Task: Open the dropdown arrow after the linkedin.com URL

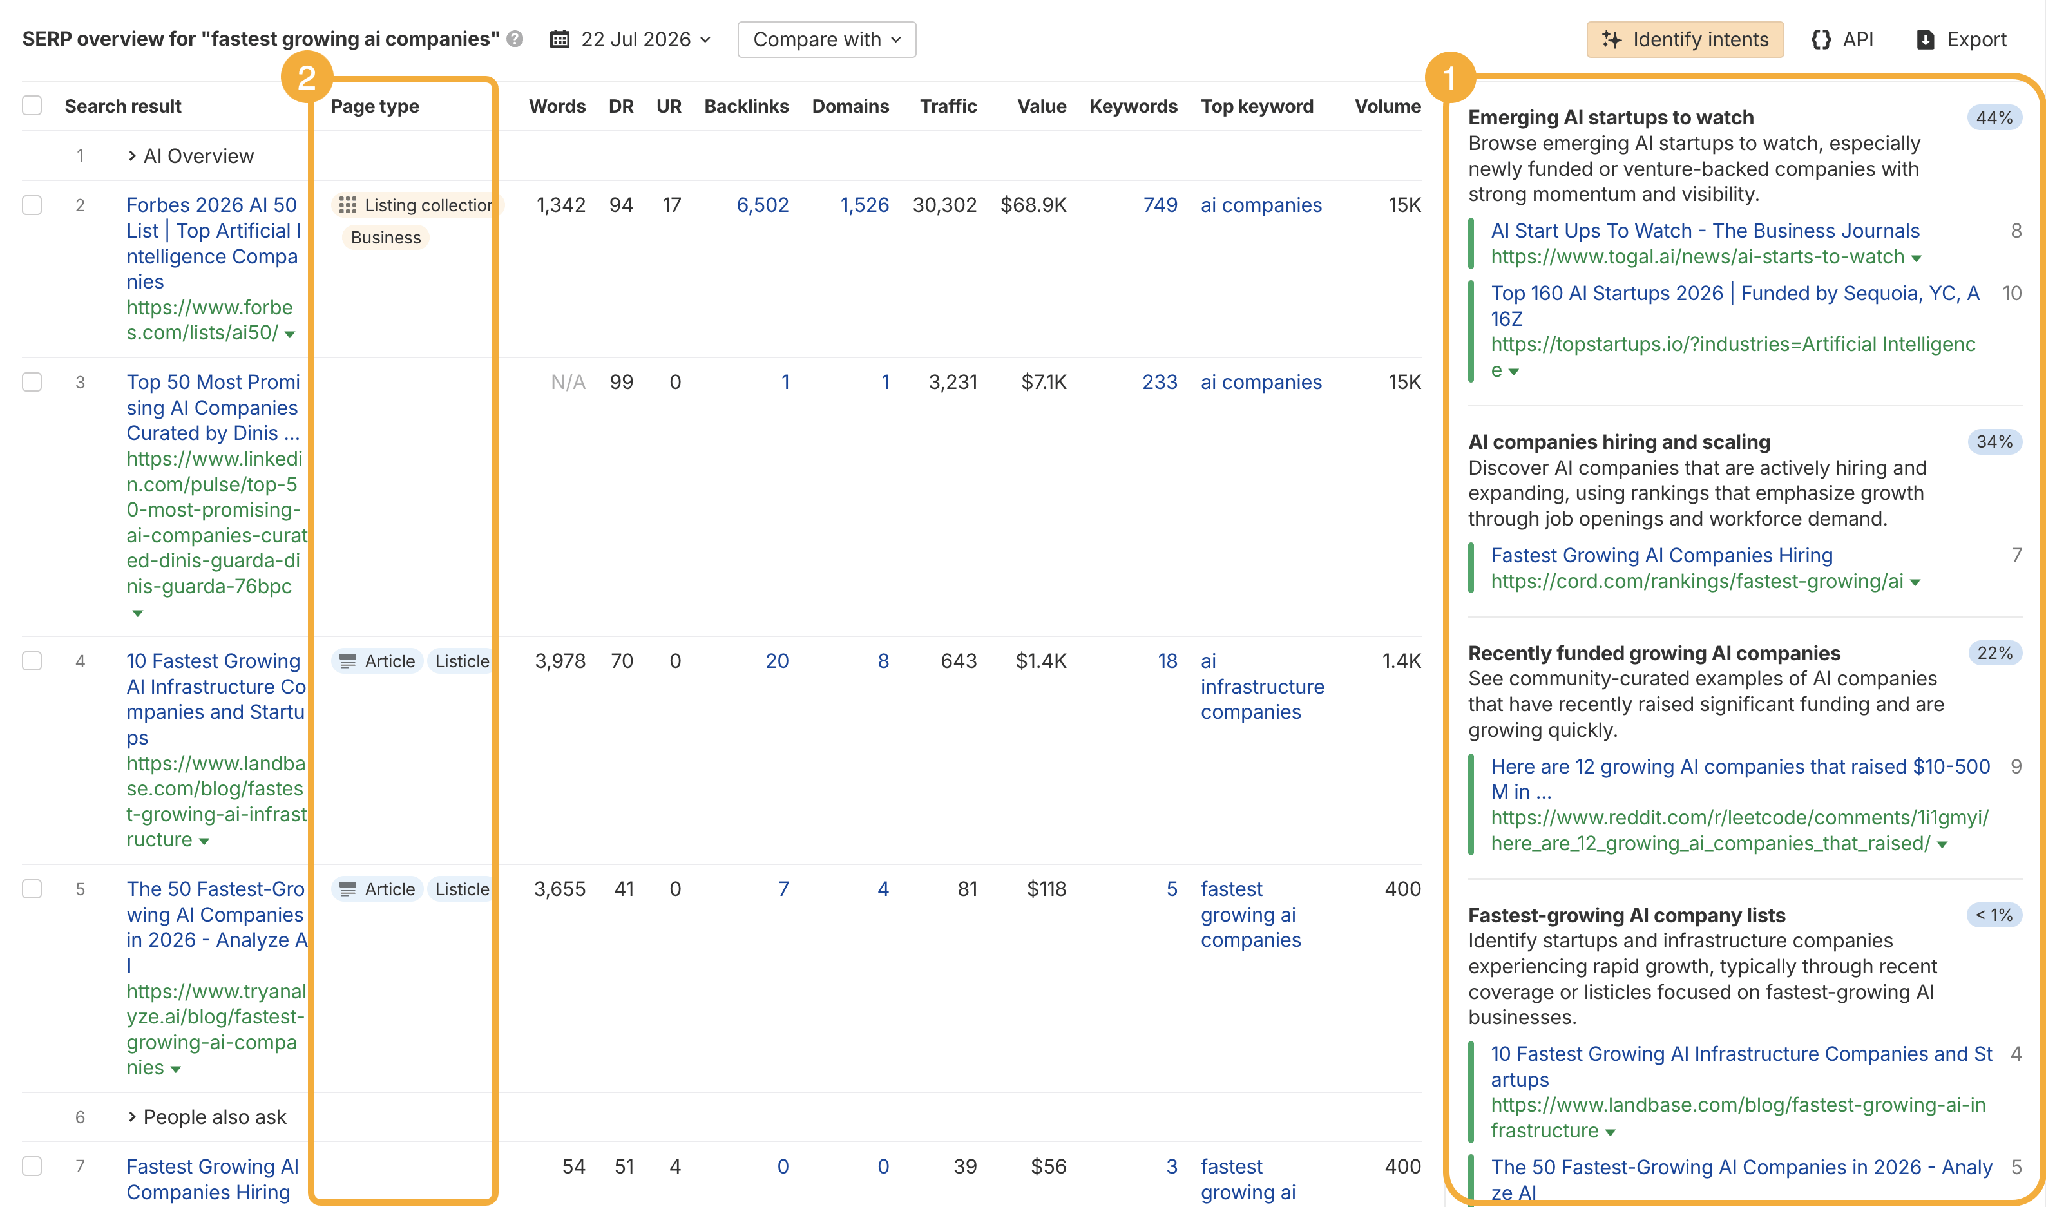Action: click(137, 613)
